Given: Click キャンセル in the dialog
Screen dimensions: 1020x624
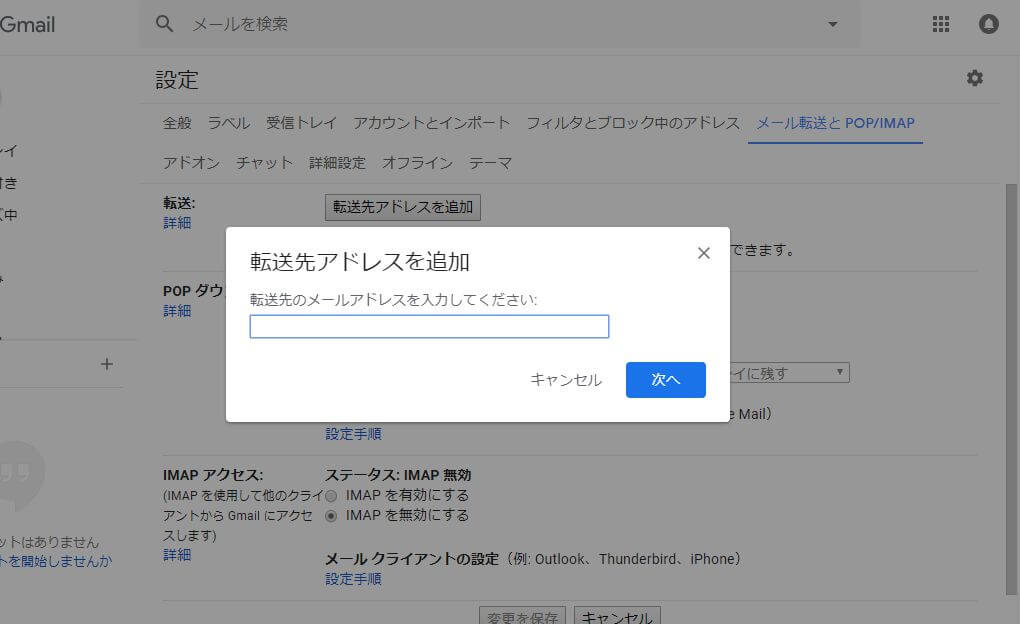Looking at the screenshot, I should click(566, 380).
